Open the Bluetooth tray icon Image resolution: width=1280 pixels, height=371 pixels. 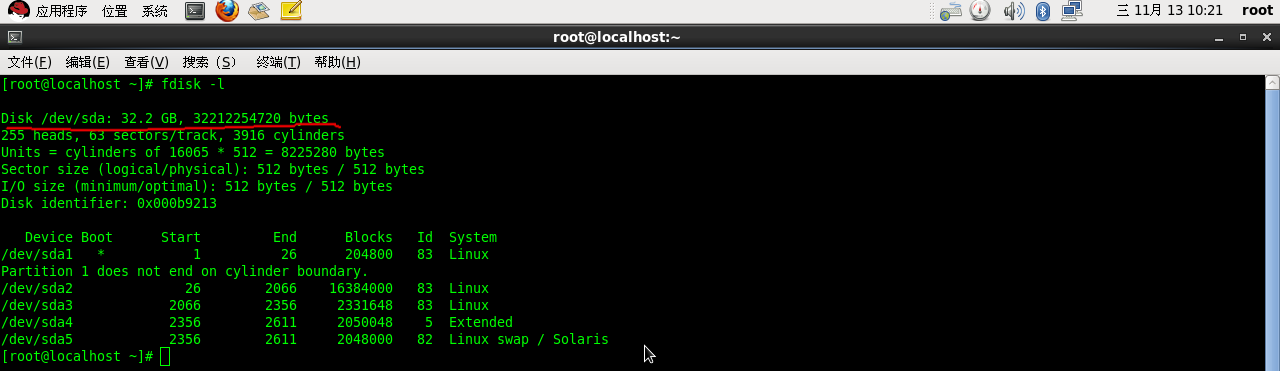click(1042, 11)
